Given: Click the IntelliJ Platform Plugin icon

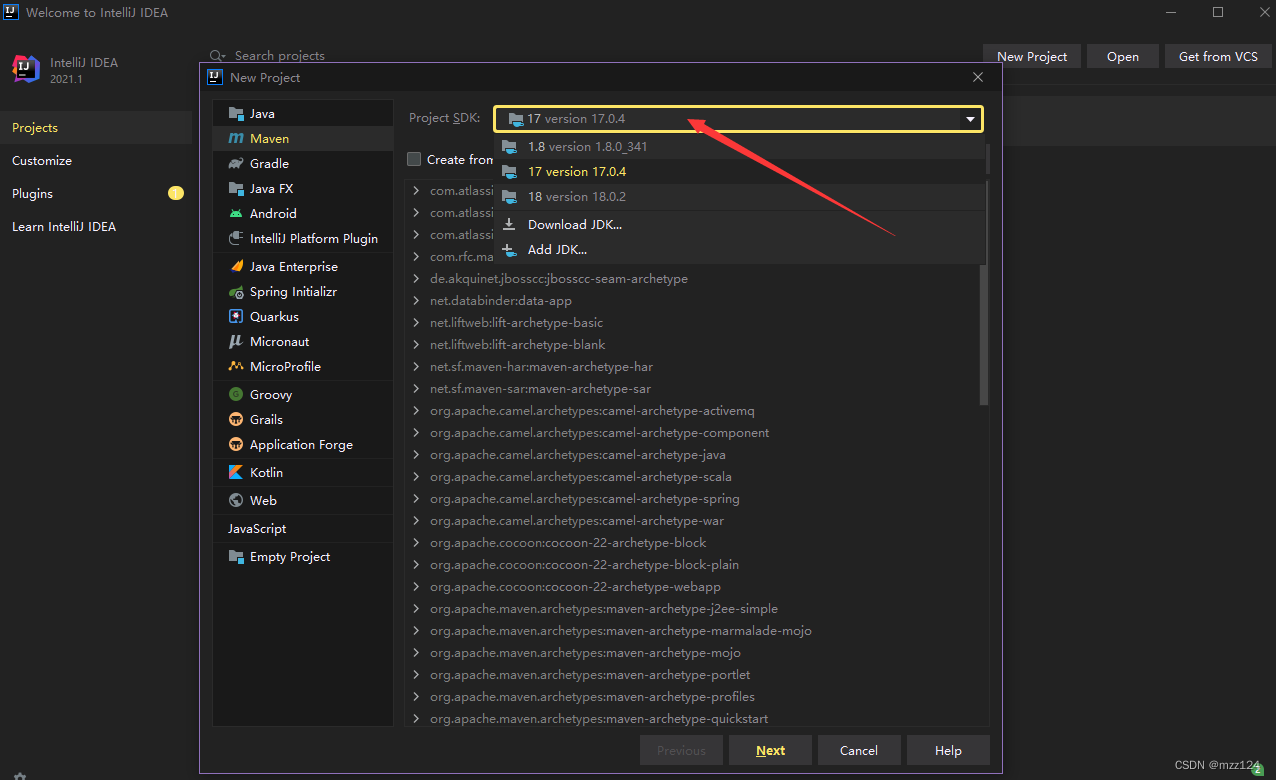Looking at the screenshot, I should coord(236,238).
